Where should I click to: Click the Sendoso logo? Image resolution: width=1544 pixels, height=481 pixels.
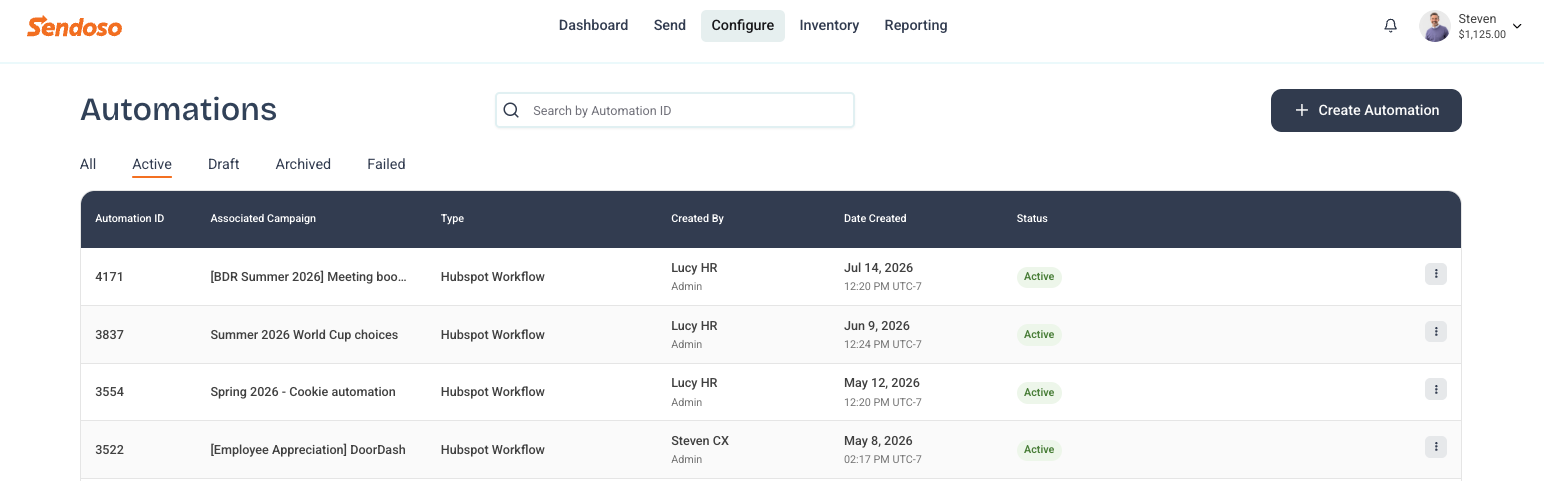75,26
